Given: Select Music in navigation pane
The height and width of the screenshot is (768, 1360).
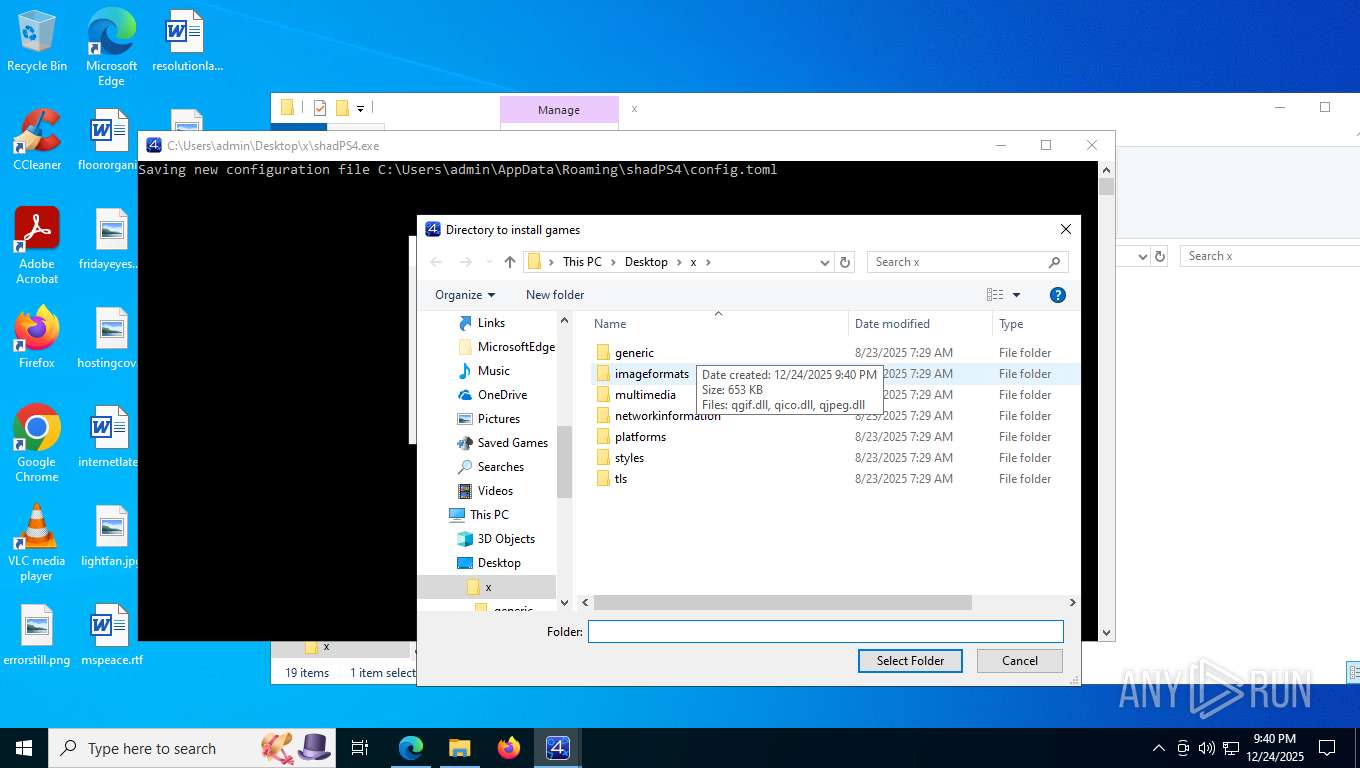Looking at the screenshot, I should point(493,371).
